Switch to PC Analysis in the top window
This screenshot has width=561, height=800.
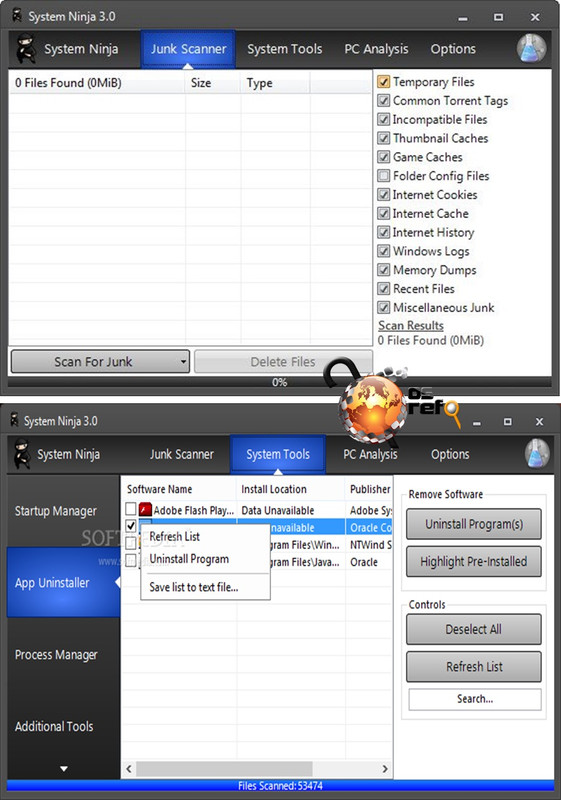[x=376, y=49]
